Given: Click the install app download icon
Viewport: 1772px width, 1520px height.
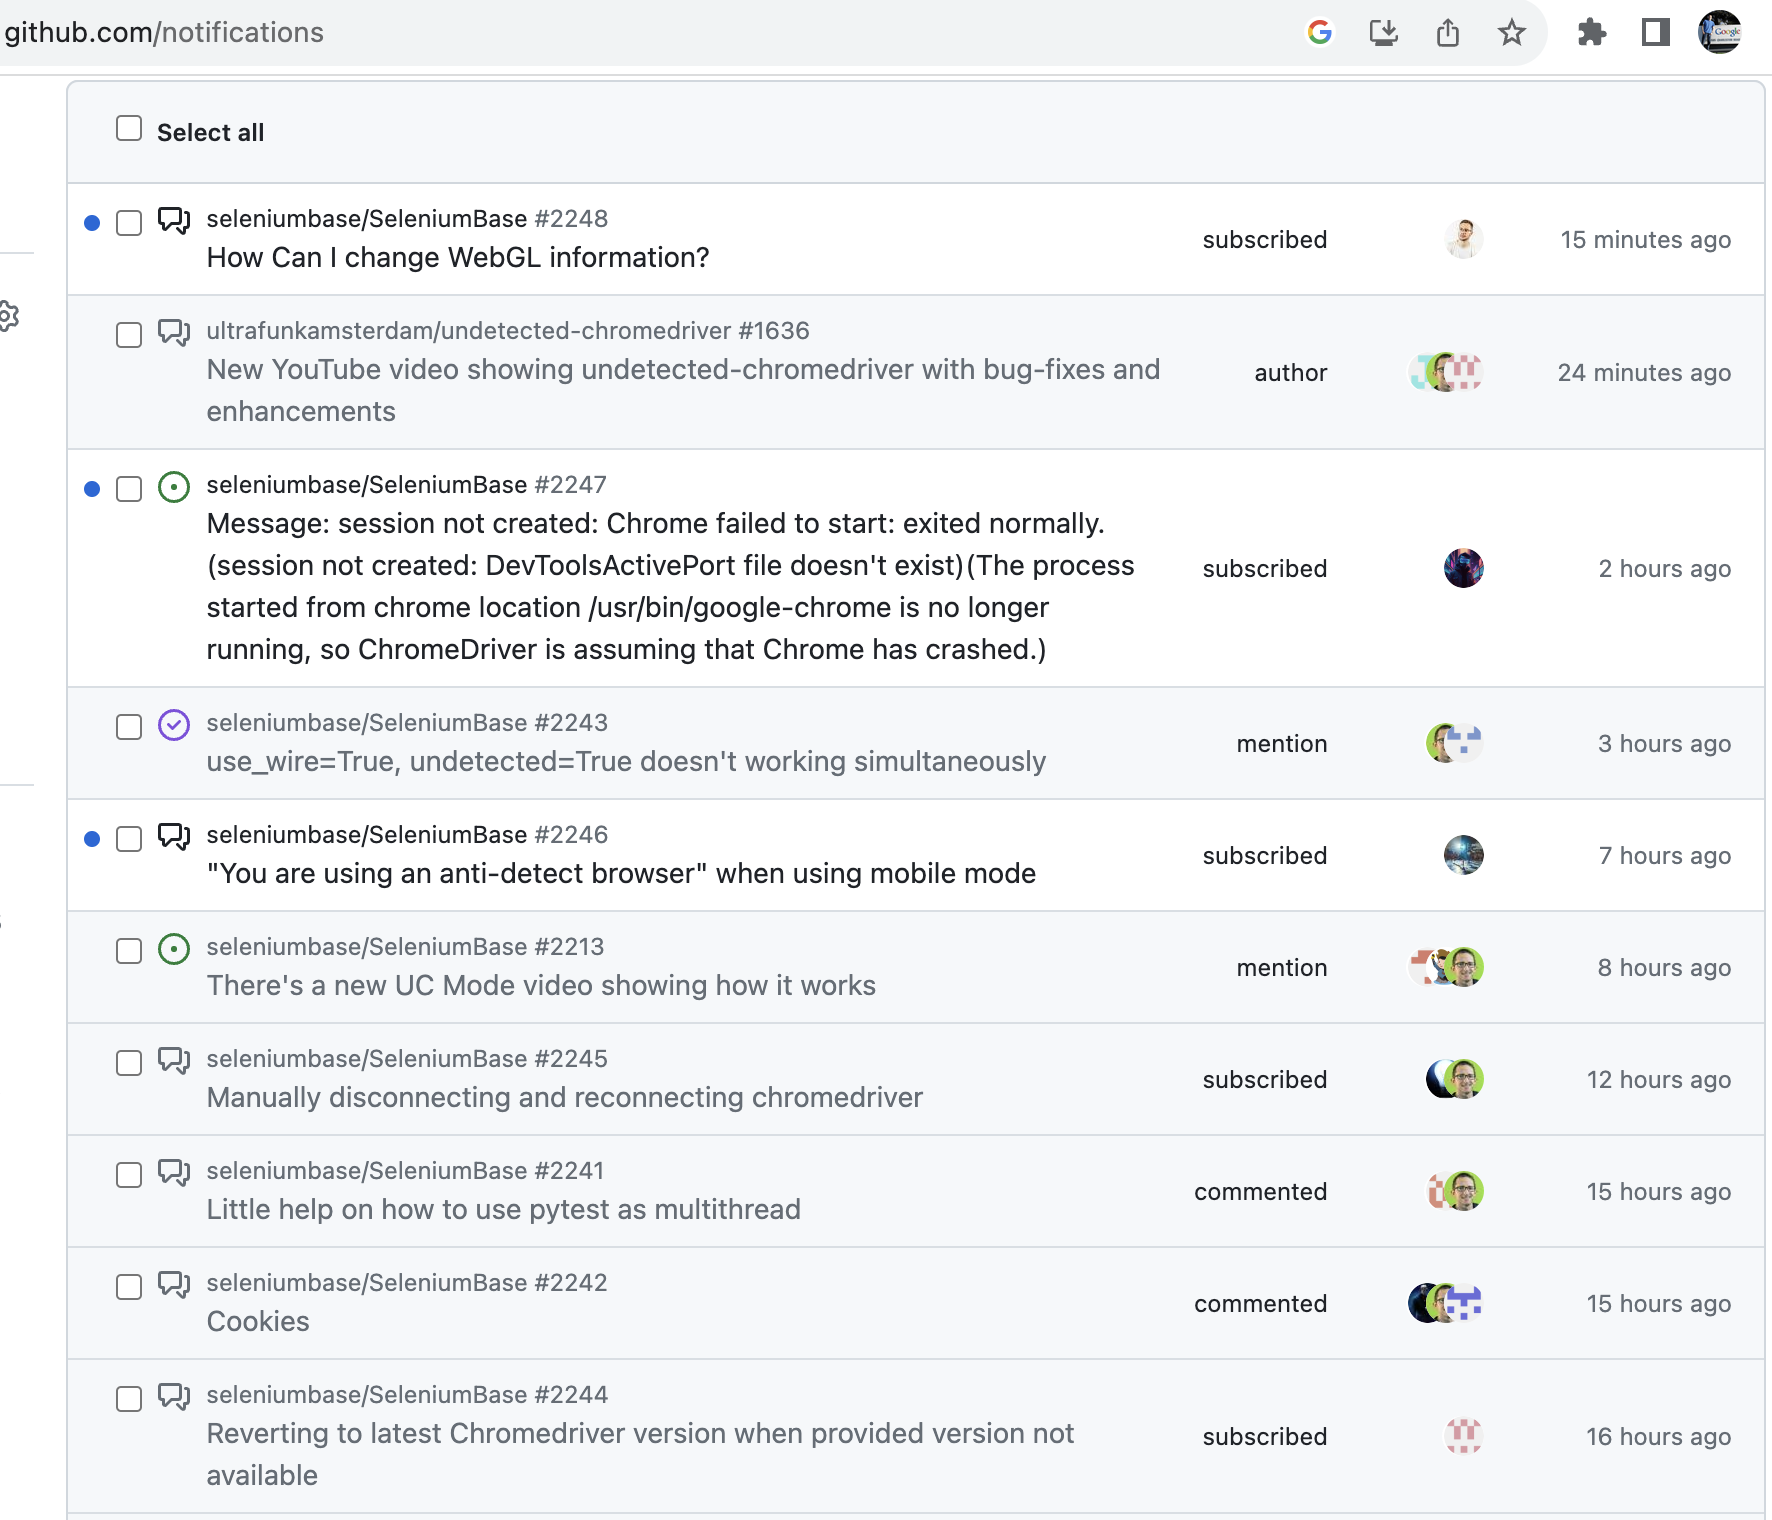Looking at the screenshot, I should pyautogui.click(x=1383, y=33).
